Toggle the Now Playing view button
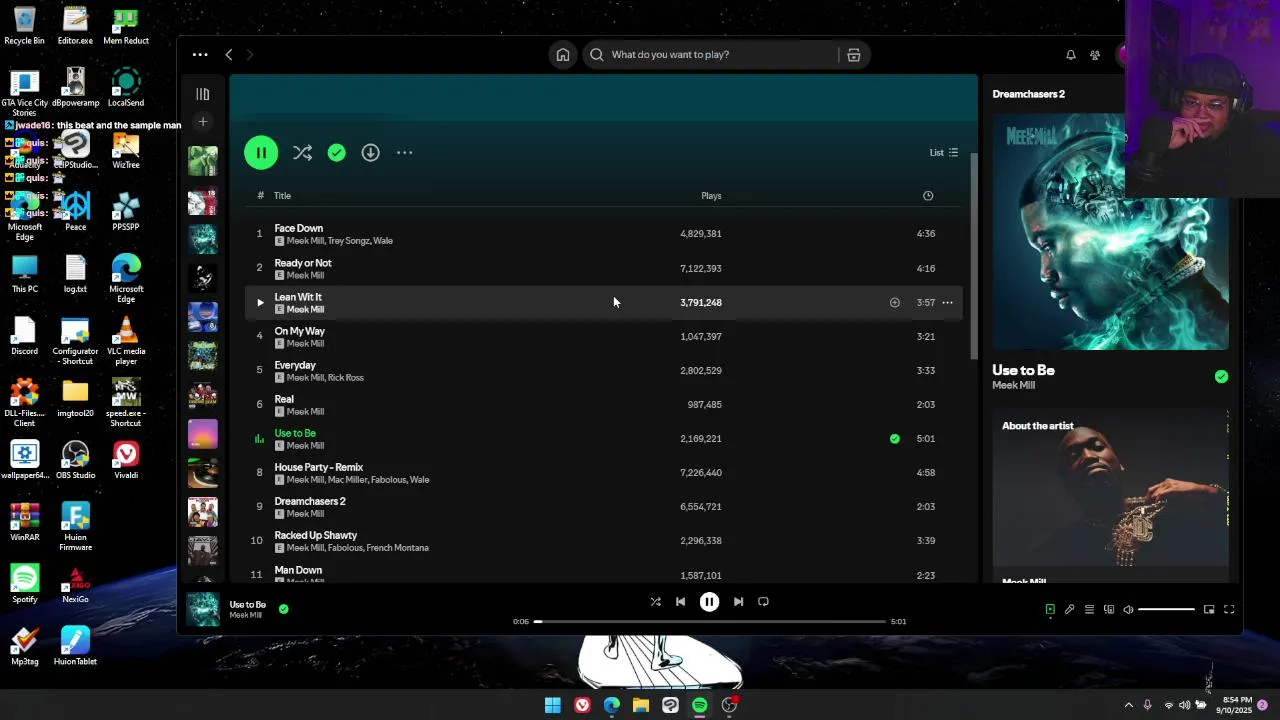 click(x=1050, y=610)
